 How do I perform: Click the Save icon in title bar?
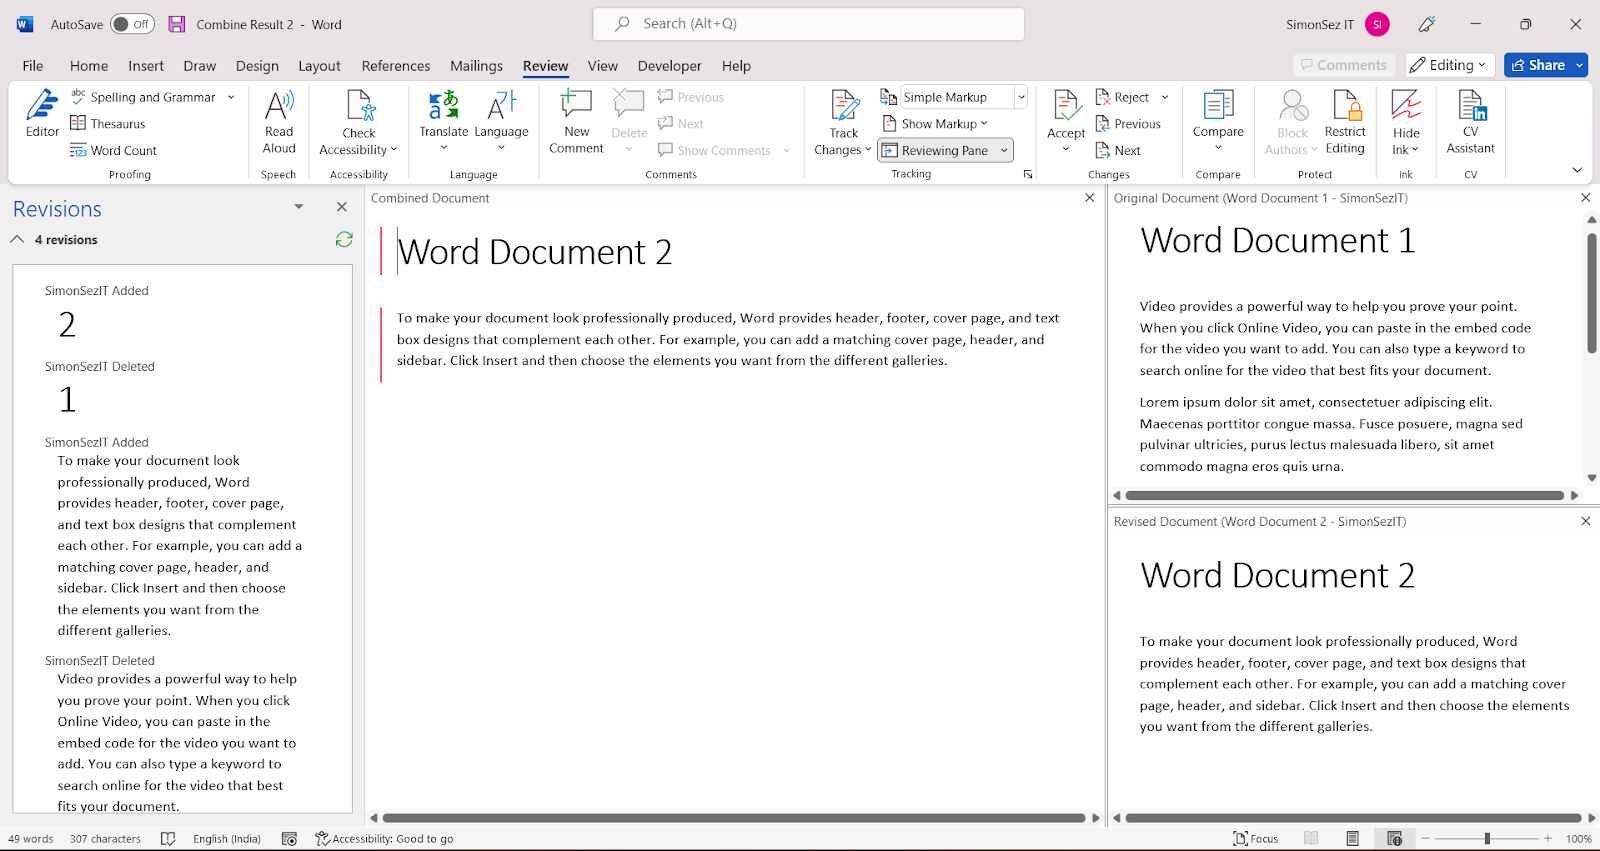[177, 24]
